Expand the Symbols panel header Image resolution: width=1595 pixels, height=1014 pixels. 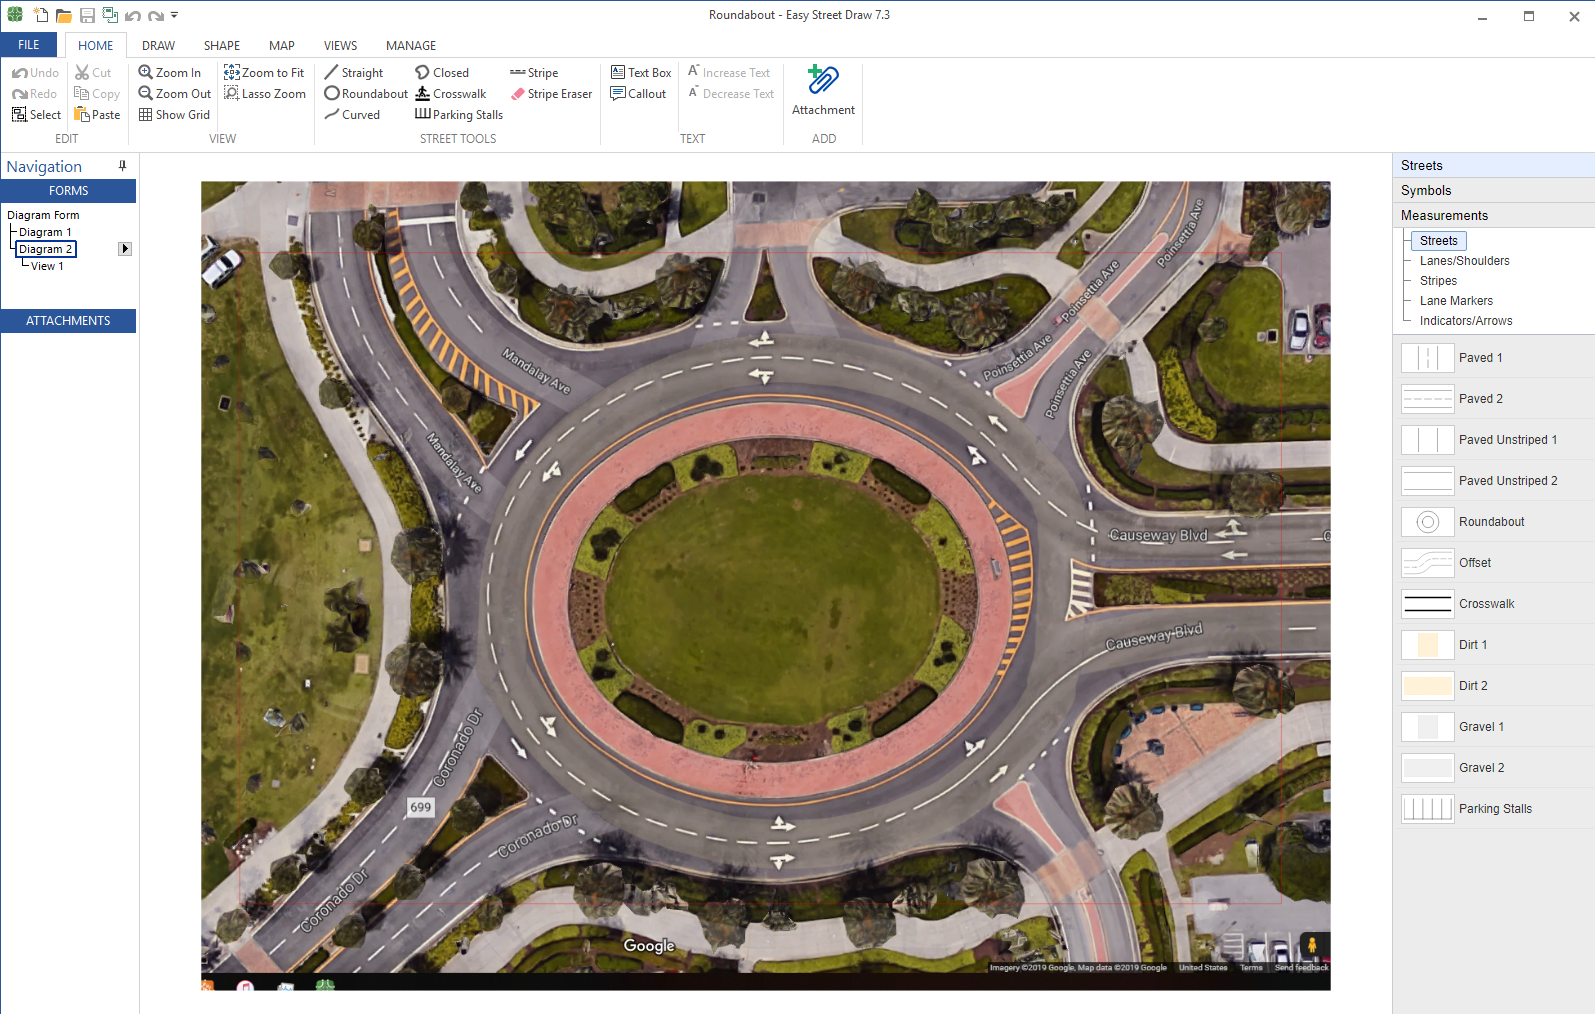pos(1493,191)
